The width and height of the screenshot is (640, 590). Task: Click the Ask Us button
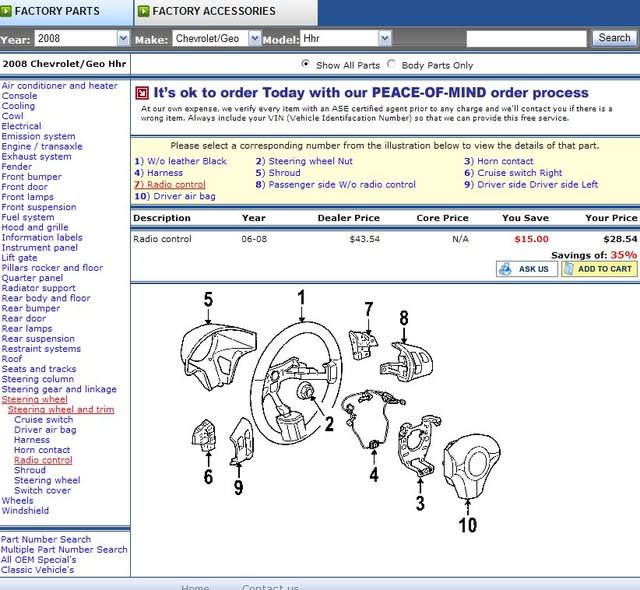[x=527, y=269]
